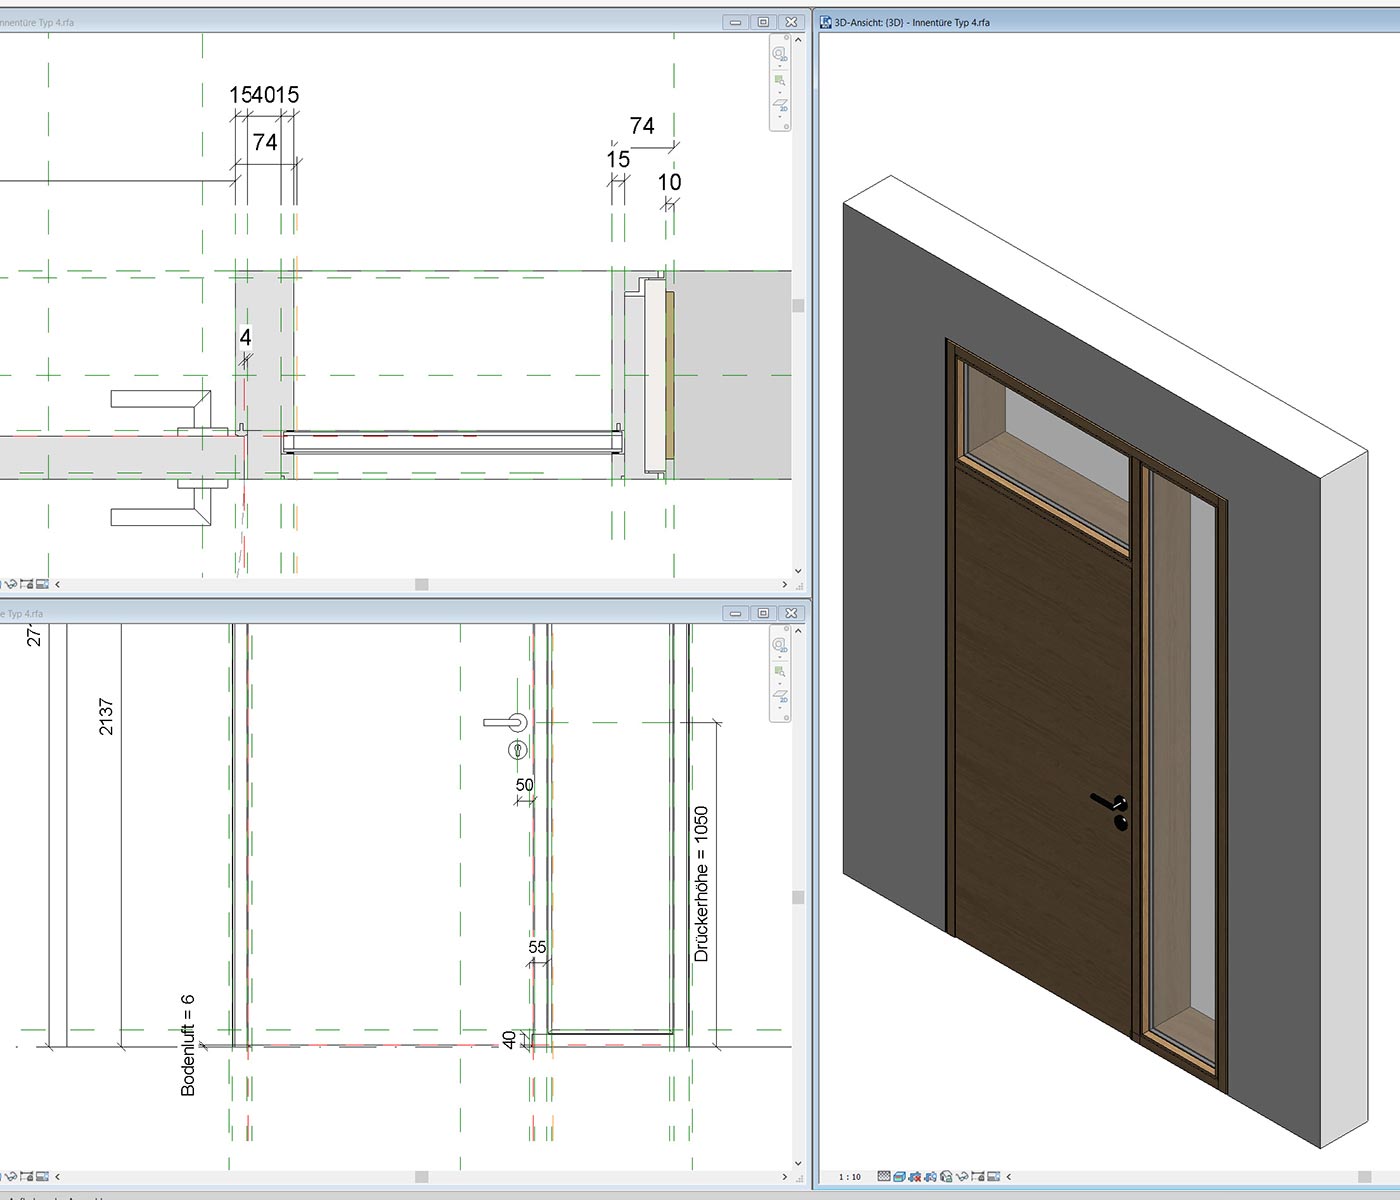Click Preview Visibility icon in the elevation view bar
The width and height of the screenshot is (1400, 1200).
42,1176
